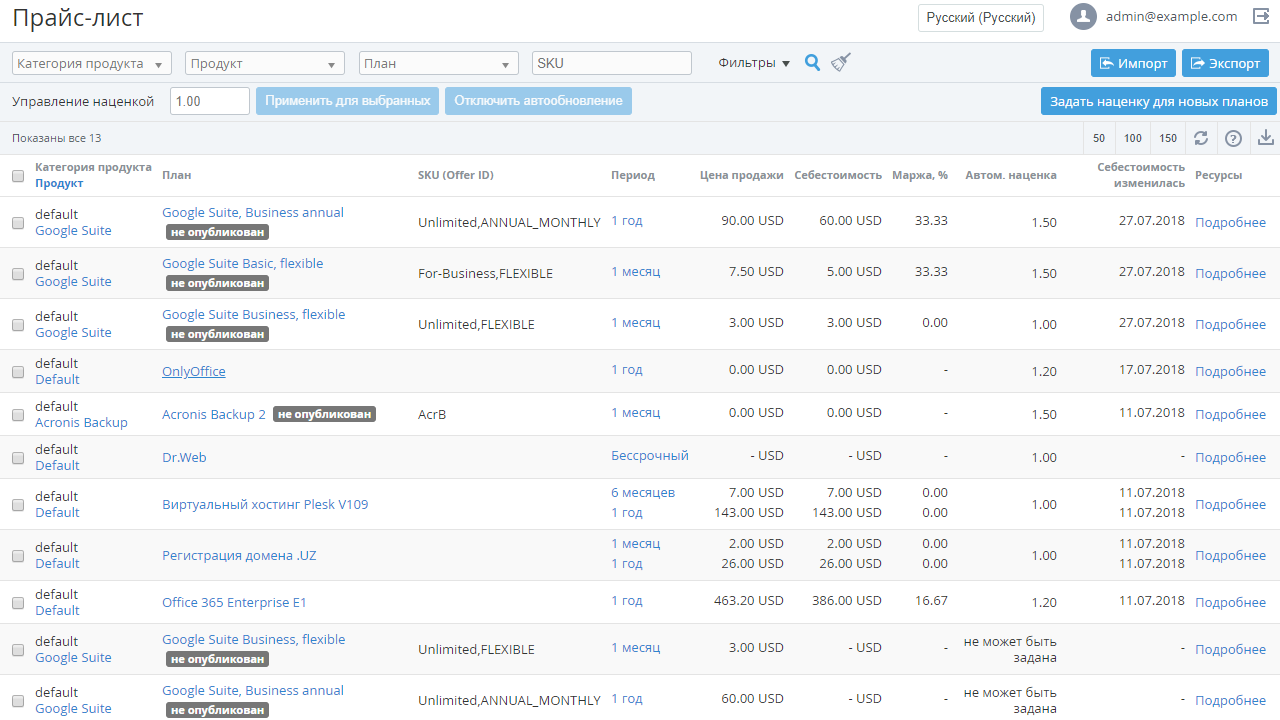Click Отключить автообновление button
1280x720 pixels.
coord(538,101)
